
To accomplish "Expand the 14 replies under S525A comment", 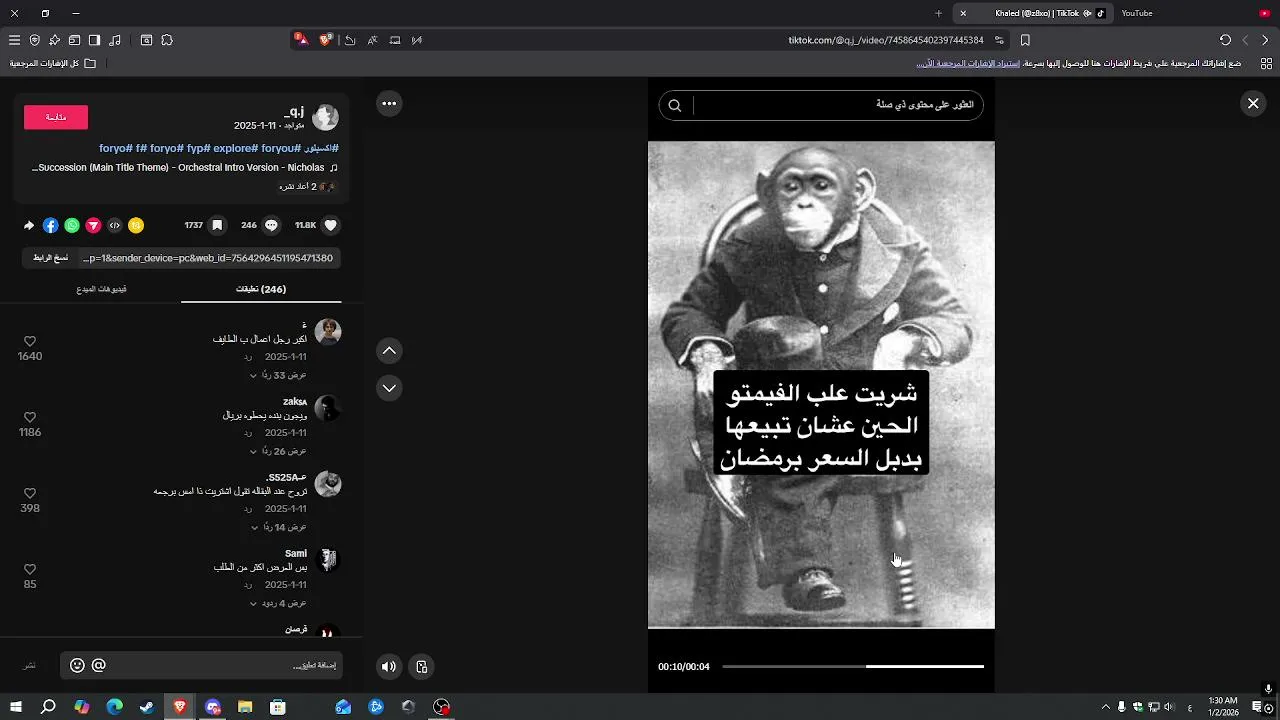I will pyautogui.click(x=278, y=527).
